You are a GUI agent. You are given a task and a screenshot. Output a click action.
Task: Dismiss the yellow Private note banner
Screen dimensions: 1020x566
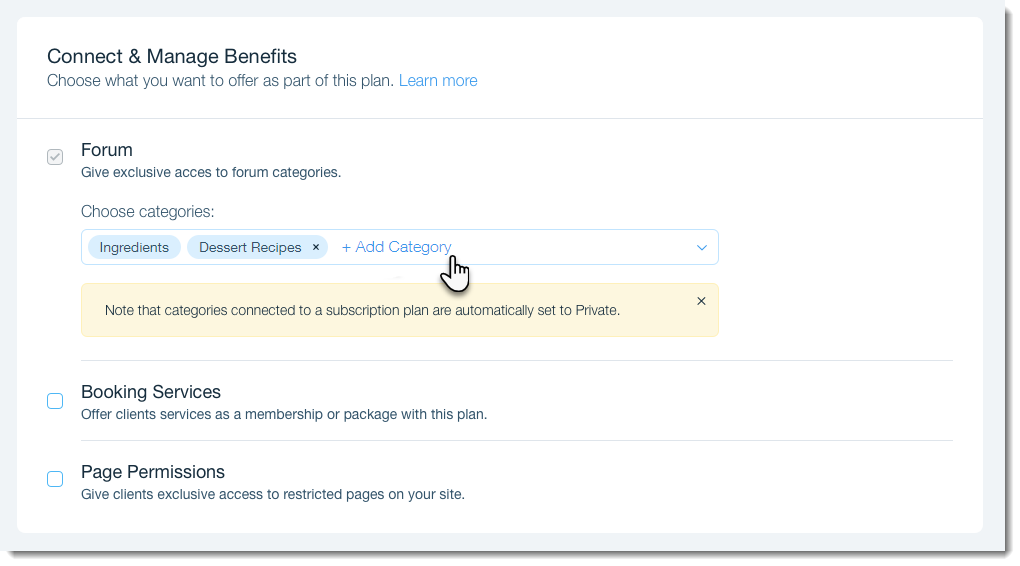click(701, 301)
